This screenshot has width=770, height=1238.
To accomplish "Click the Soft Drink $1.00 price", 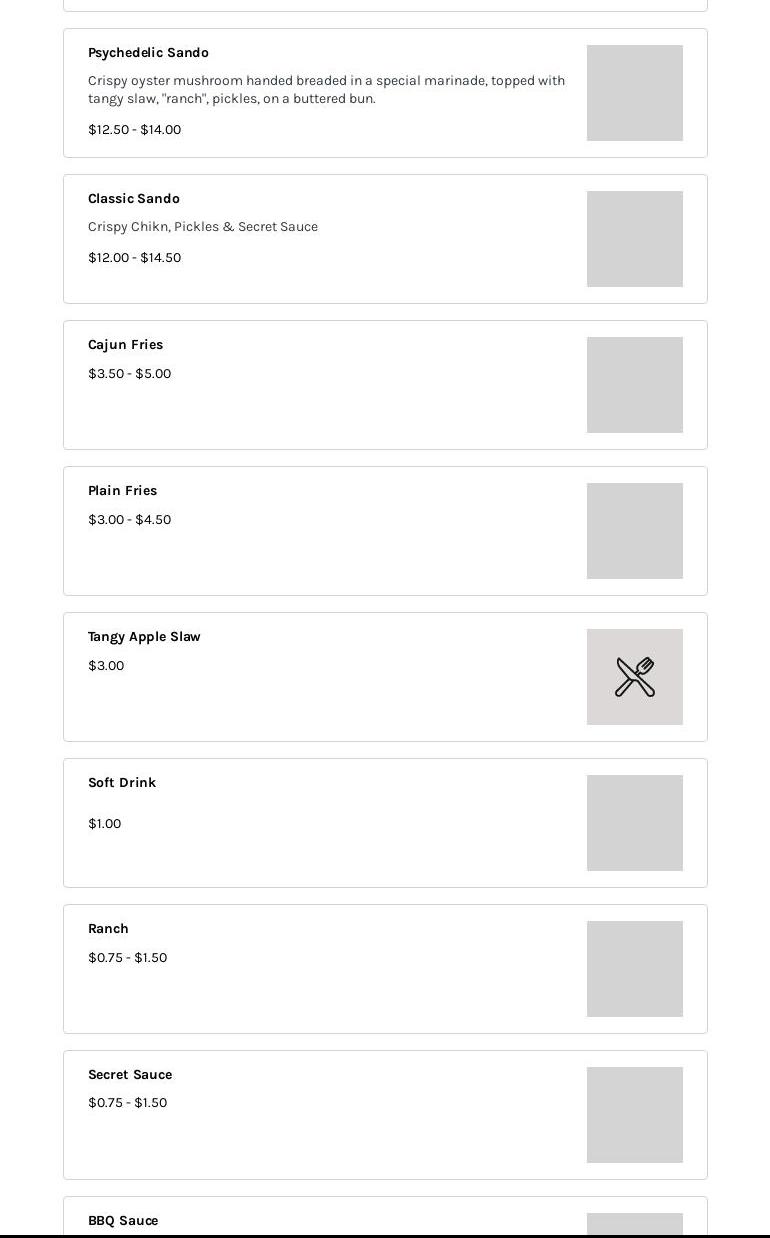I will click(x=104, y=824).
